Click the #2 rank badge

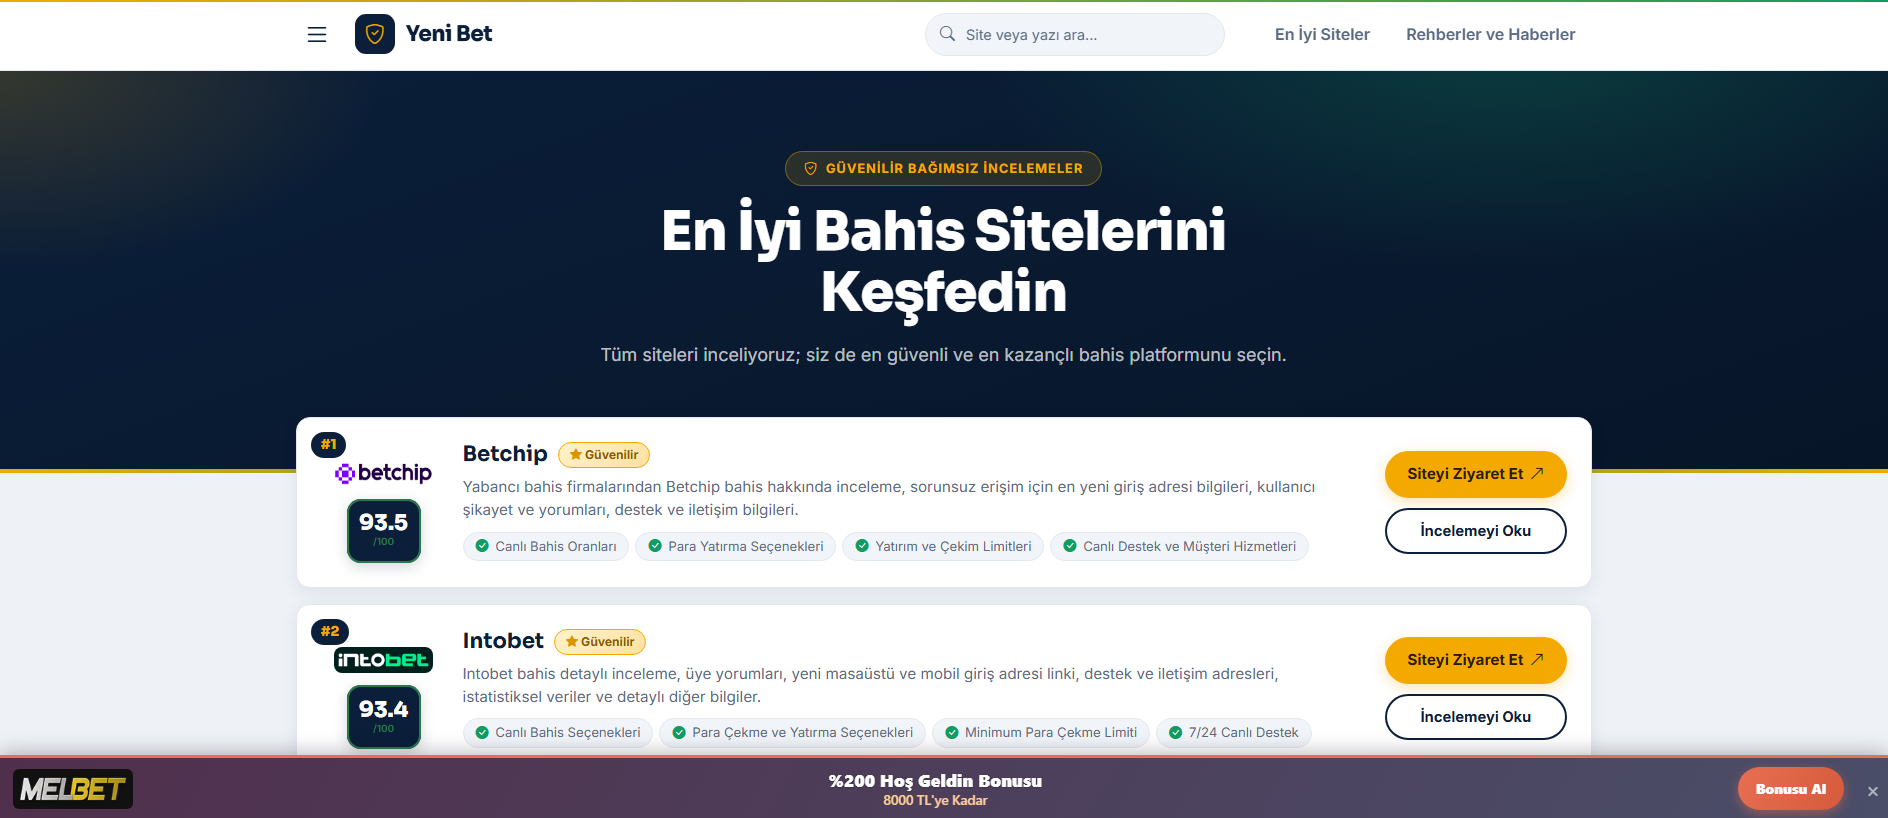(330, 632)
